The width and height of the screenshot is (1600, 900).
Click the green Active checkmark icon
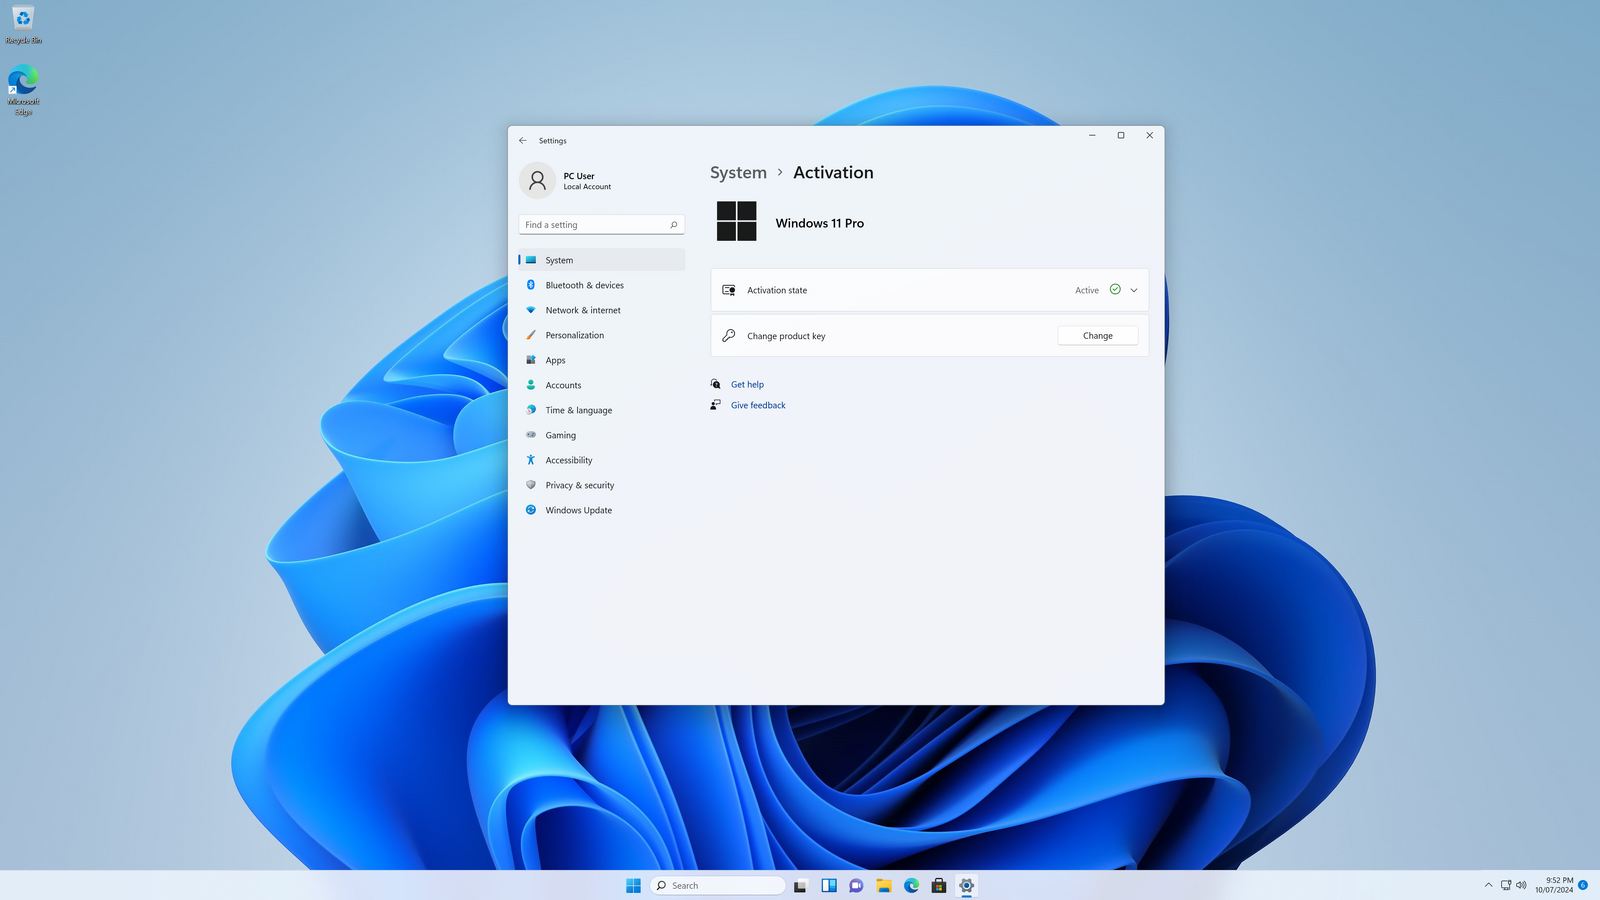[1115, 290]
